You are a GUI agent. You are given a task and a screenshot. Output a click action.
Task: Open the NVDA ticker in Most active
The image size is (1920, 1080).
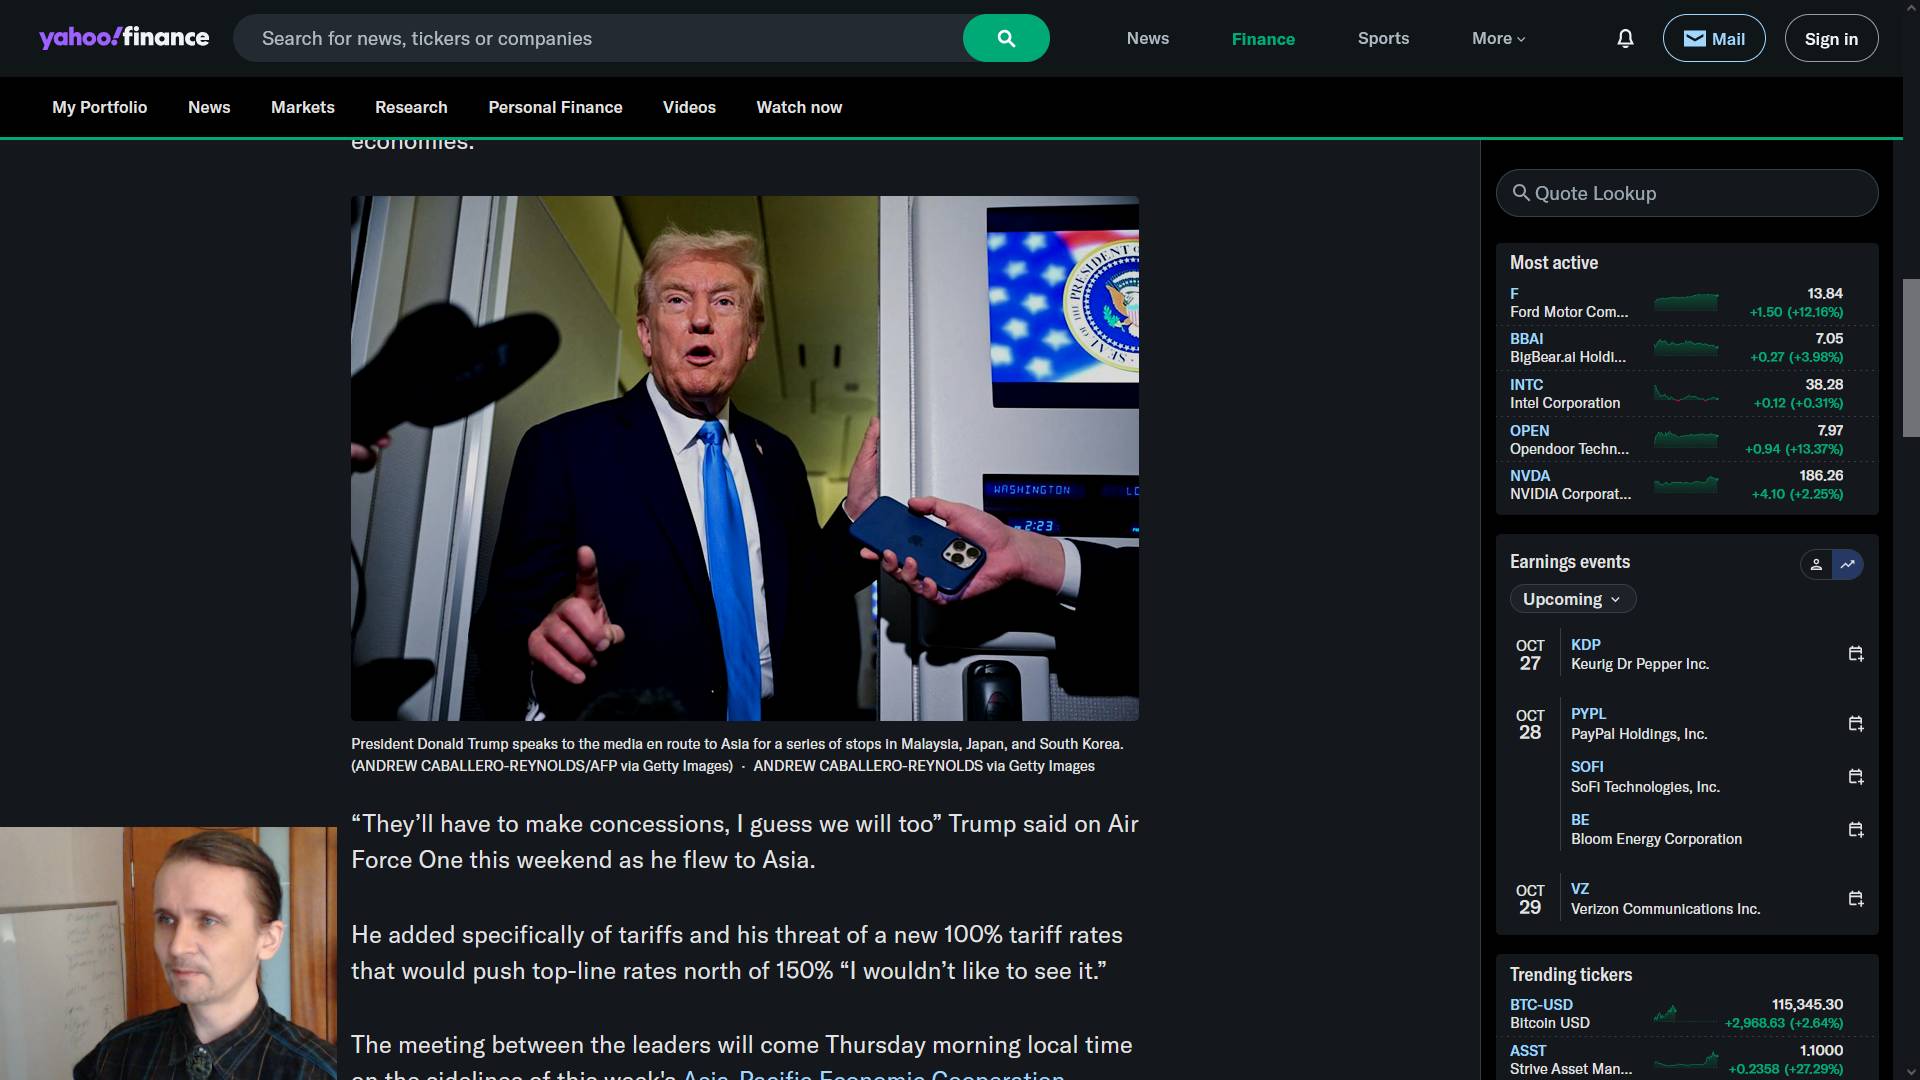[1529, 476]
